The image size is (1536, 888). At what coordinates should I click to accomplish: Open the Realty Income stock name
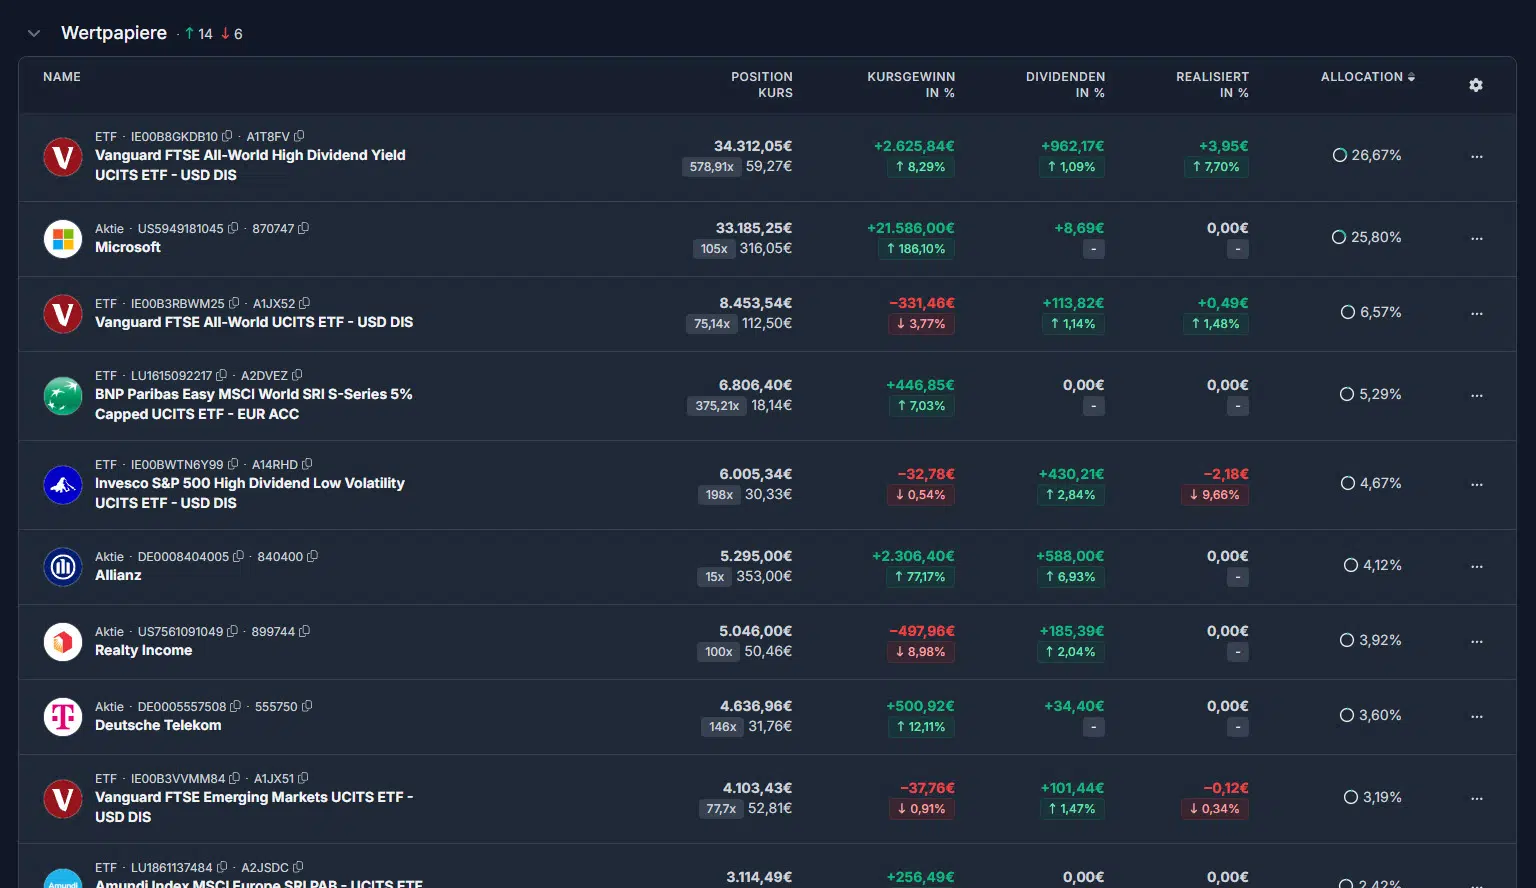[143, 650]
